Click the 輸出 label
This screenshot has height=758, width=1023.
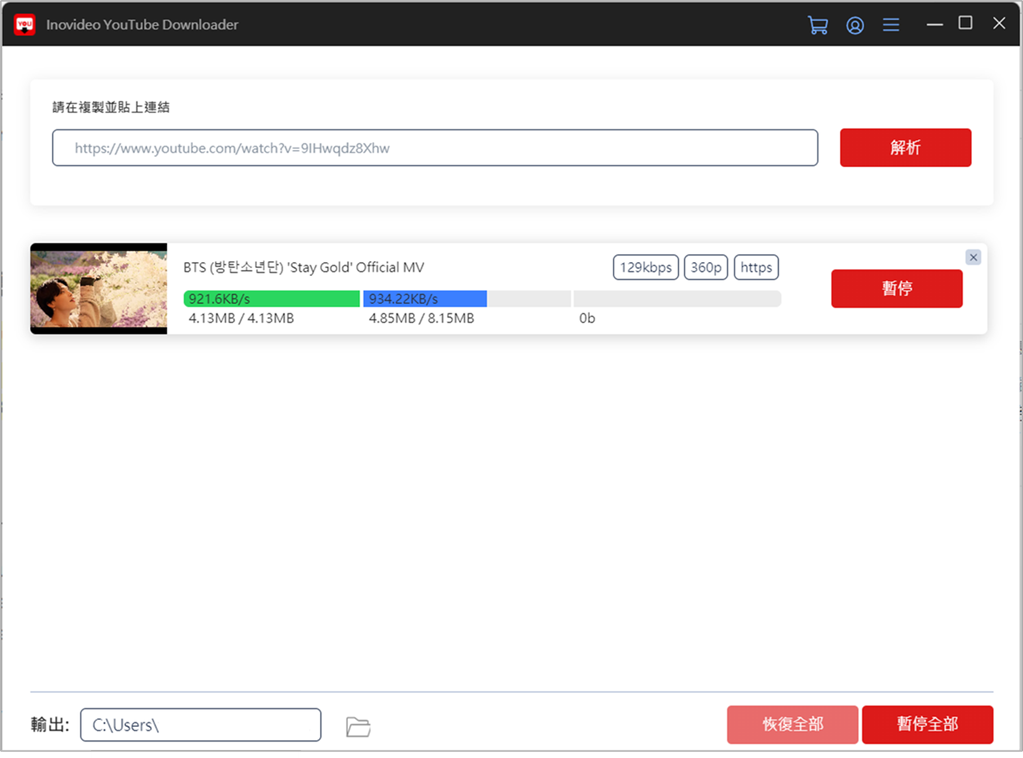[x=50, y=725]
